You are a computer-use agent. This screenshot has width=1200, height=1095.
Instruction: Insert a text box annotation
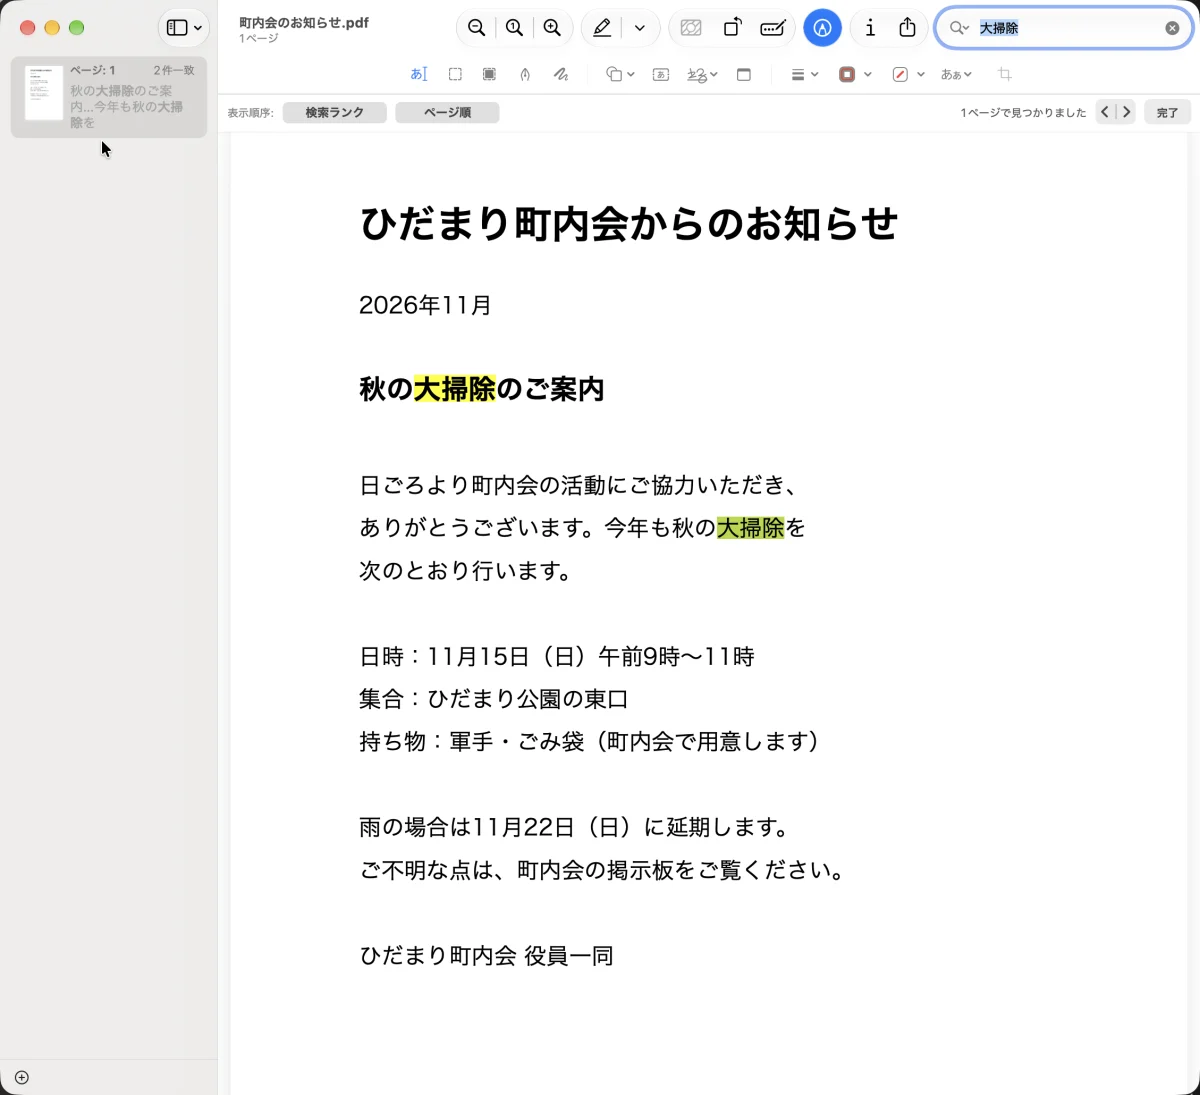click(x=661, y=74)
